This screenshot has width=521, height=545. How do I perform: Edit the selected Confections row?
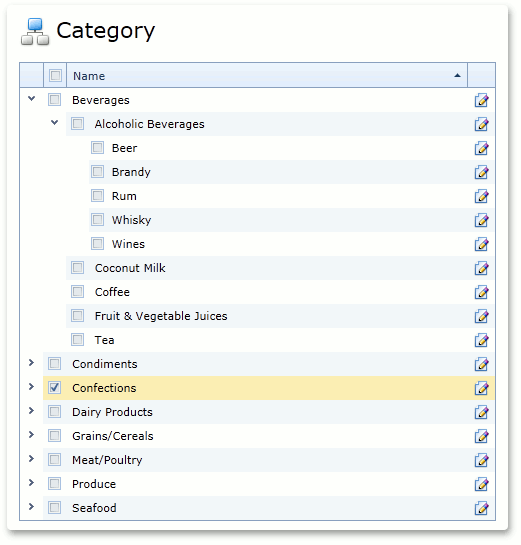tap(481, 388)
